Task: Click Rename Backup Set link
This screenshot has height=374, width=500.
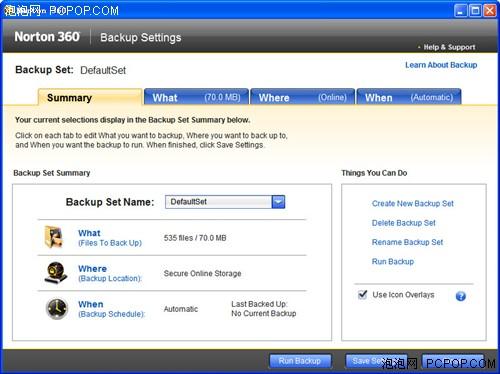Action: [x=407, y=242]
